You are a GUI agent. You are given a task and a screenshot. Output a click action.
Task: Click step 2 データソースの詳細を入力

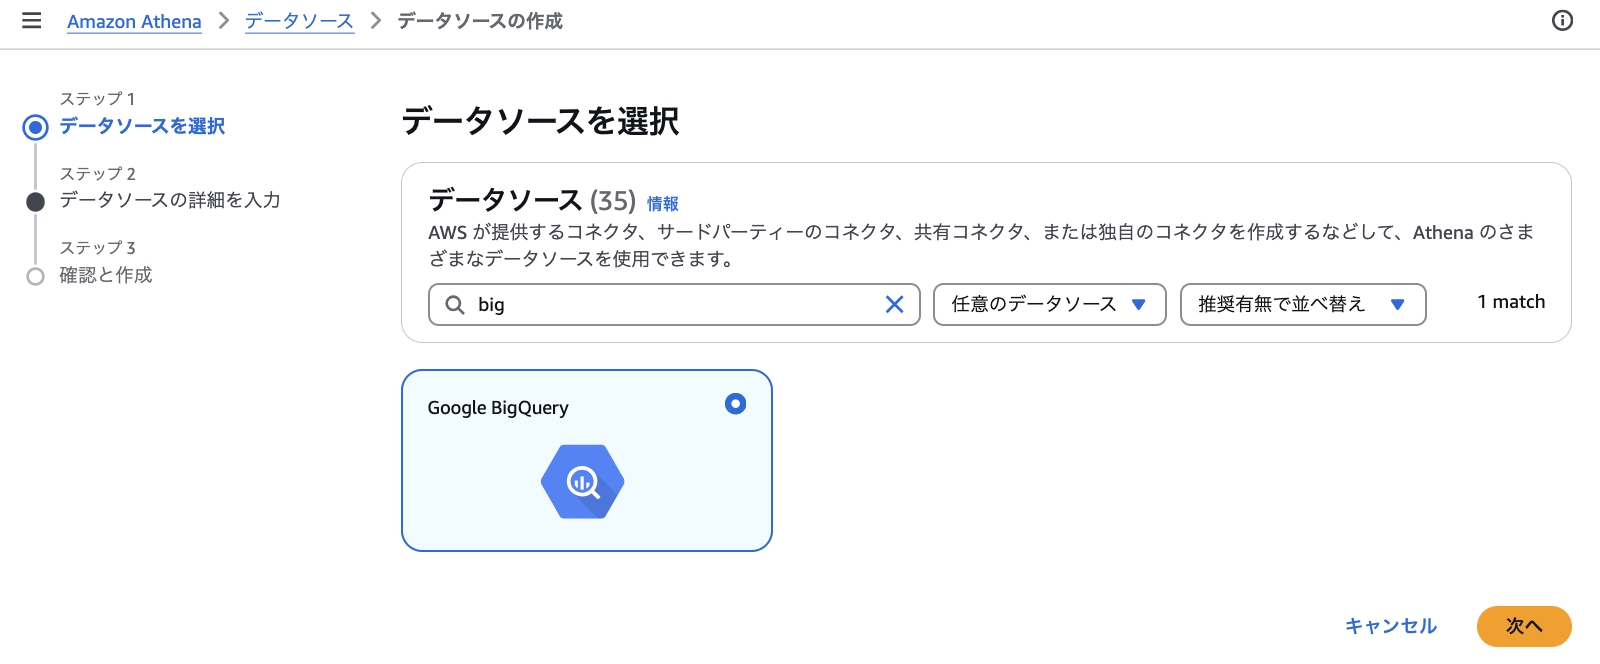coord(170,200)
